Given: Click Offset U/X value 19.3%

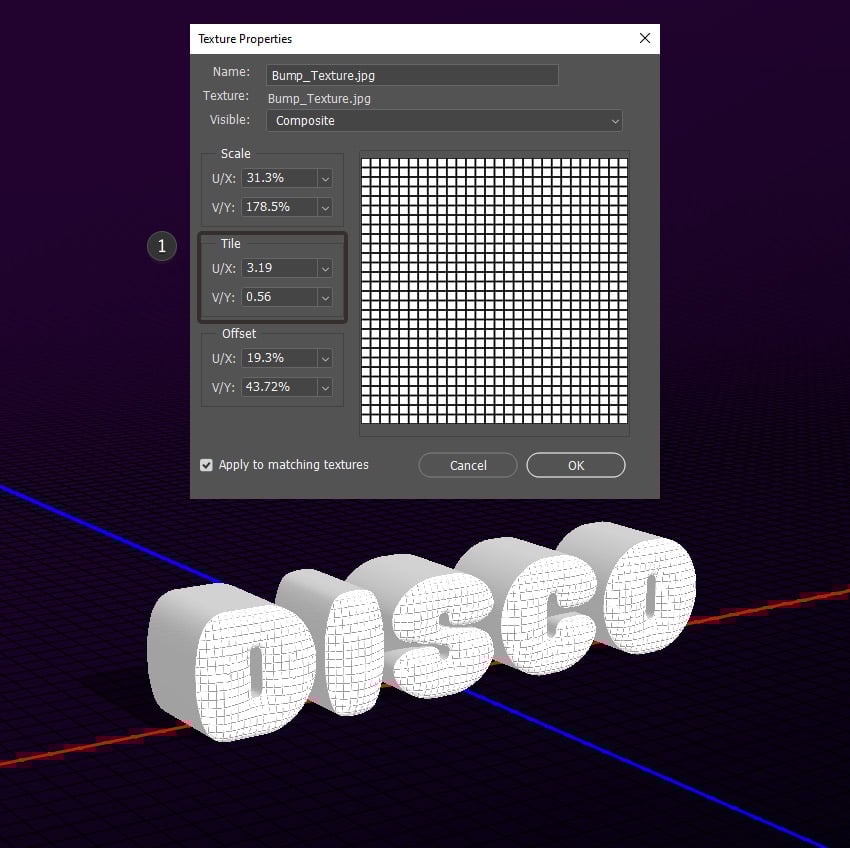Looking at the screenshot, I should point(279,358).
